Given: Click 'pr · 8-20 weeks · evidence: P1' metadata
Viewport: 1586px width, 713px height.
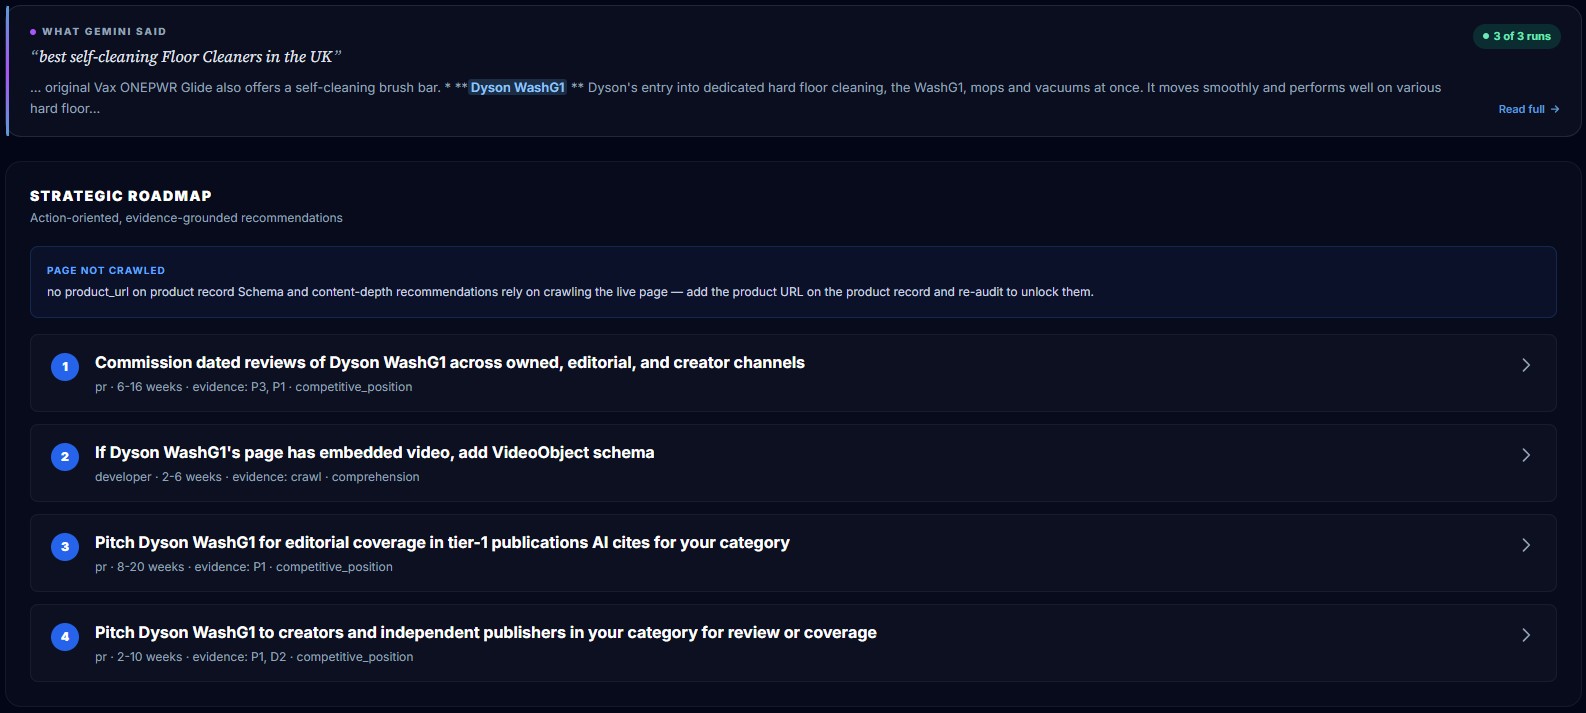Looking at the screenshot, I should pos(244,567).
